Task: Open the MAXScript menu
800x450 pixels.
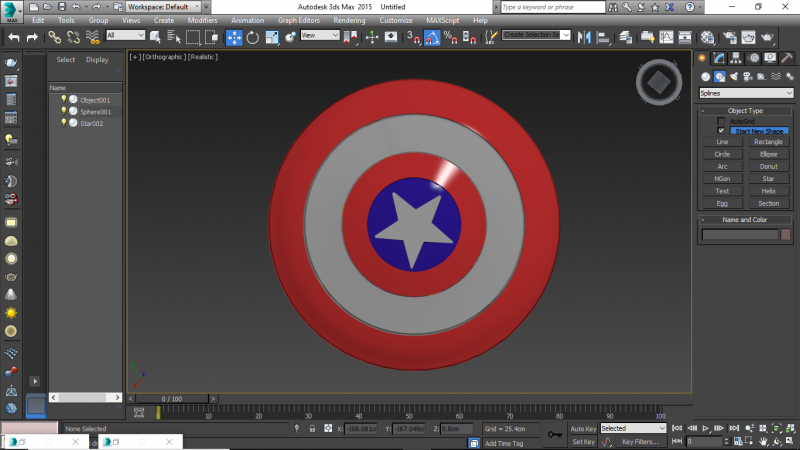Action: click(442, 20)
